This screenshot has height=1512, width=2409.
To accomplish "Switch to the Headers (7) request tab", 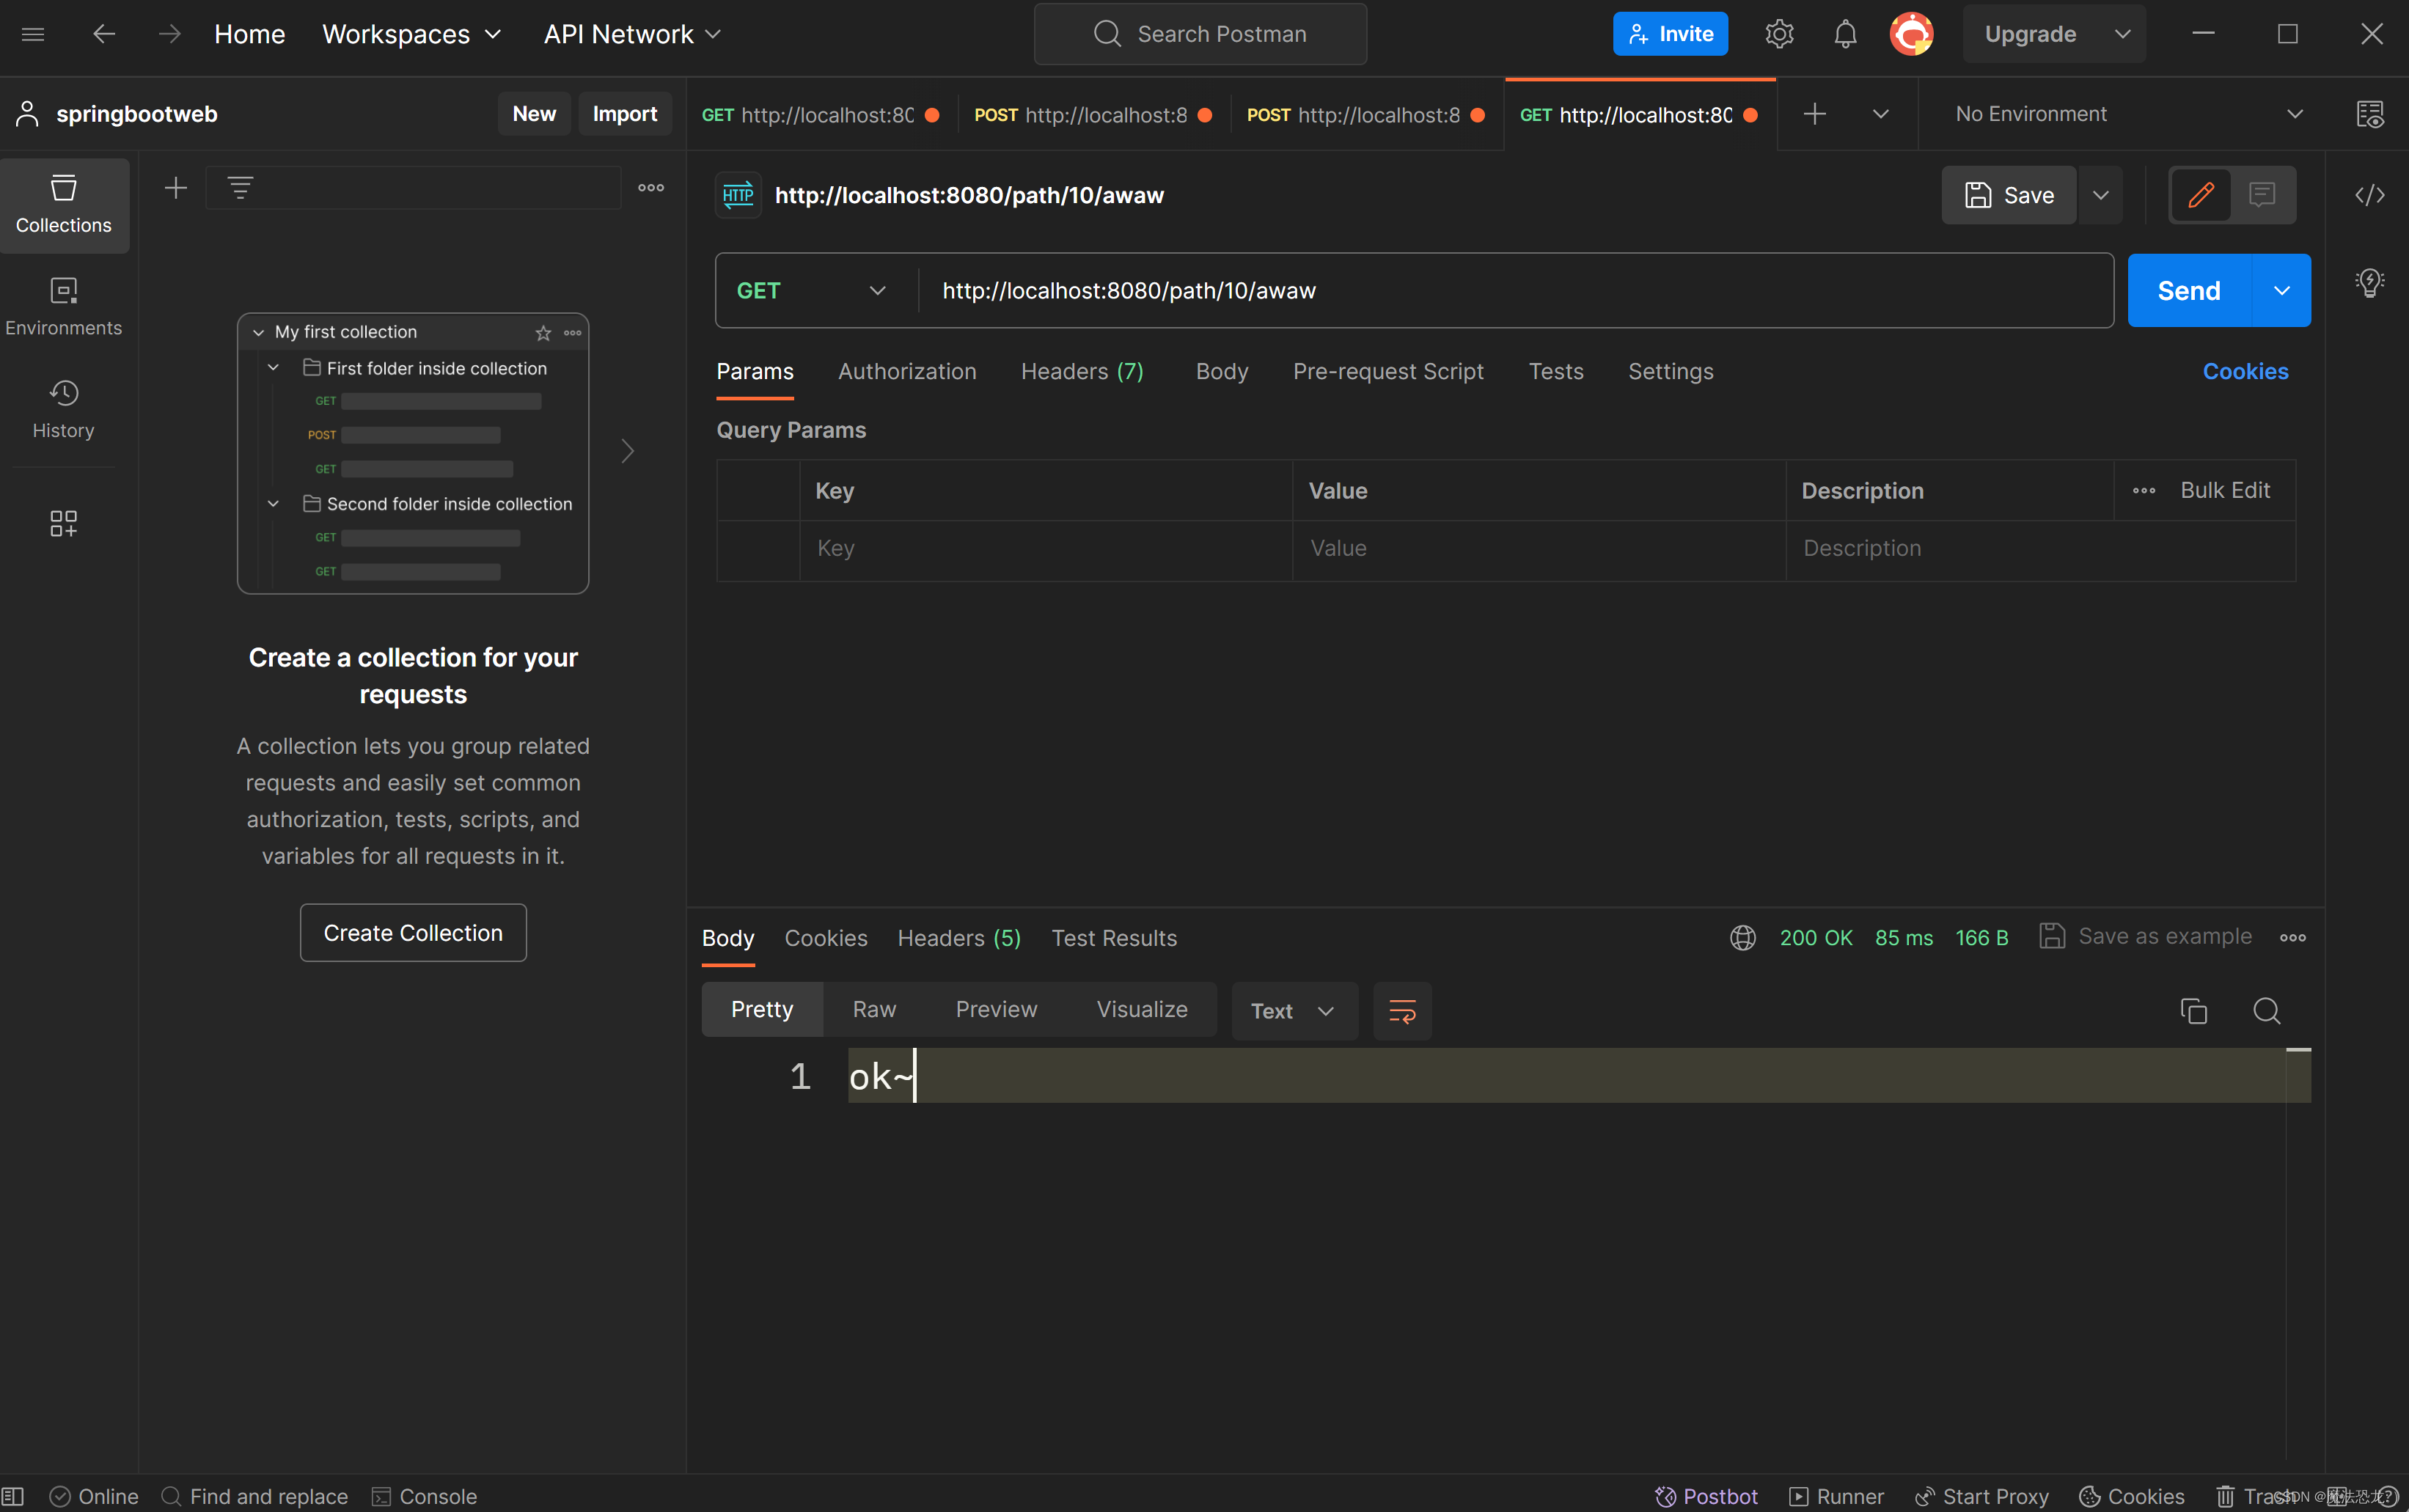I will click(x=1082, y=372).
